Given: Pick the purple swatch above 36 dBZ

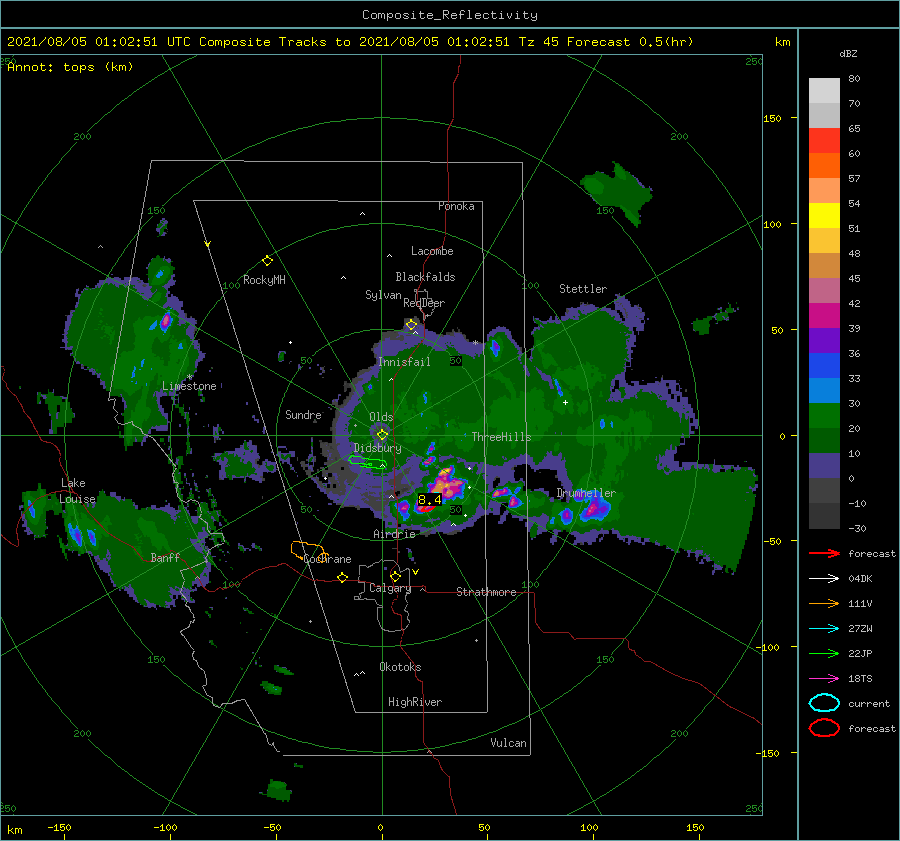Looking at the screenshot, I should 824,340.
